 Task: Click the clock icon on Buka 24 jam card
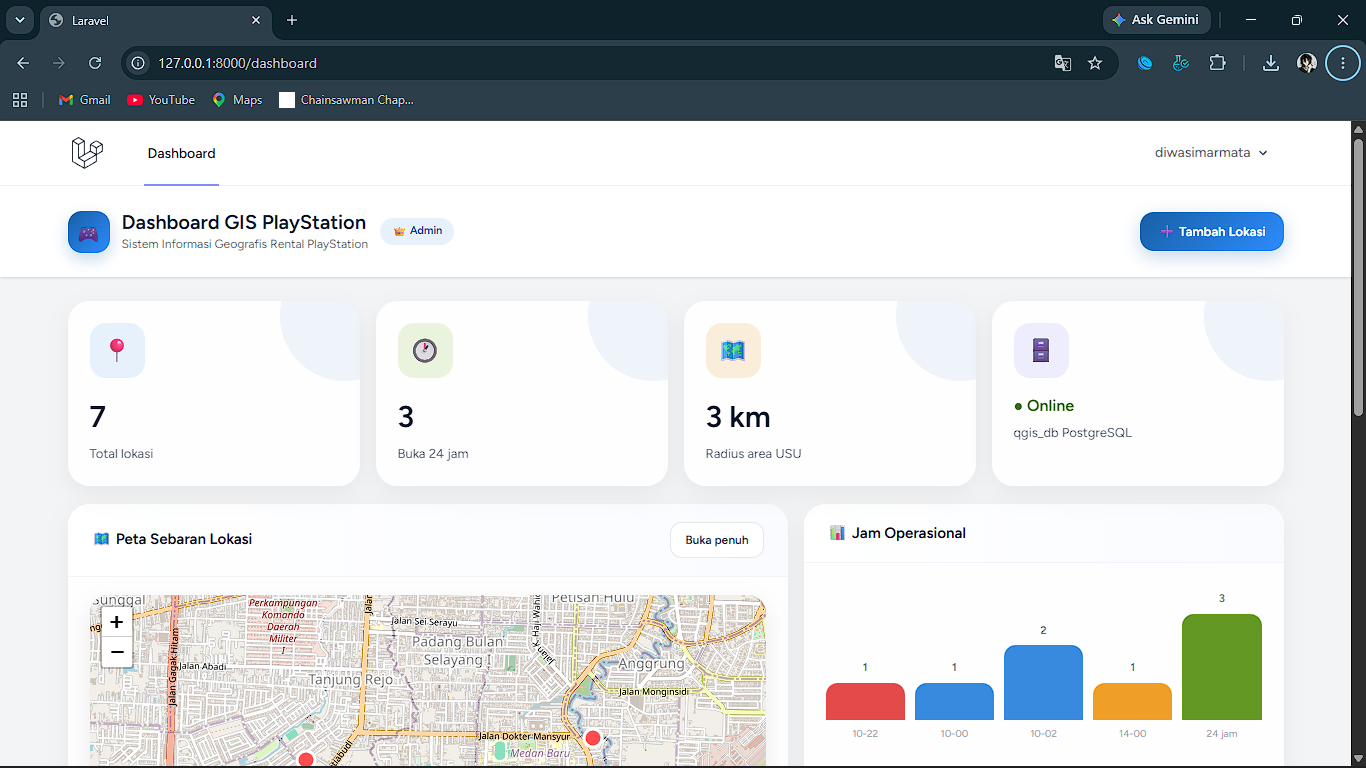coord(425,350)
